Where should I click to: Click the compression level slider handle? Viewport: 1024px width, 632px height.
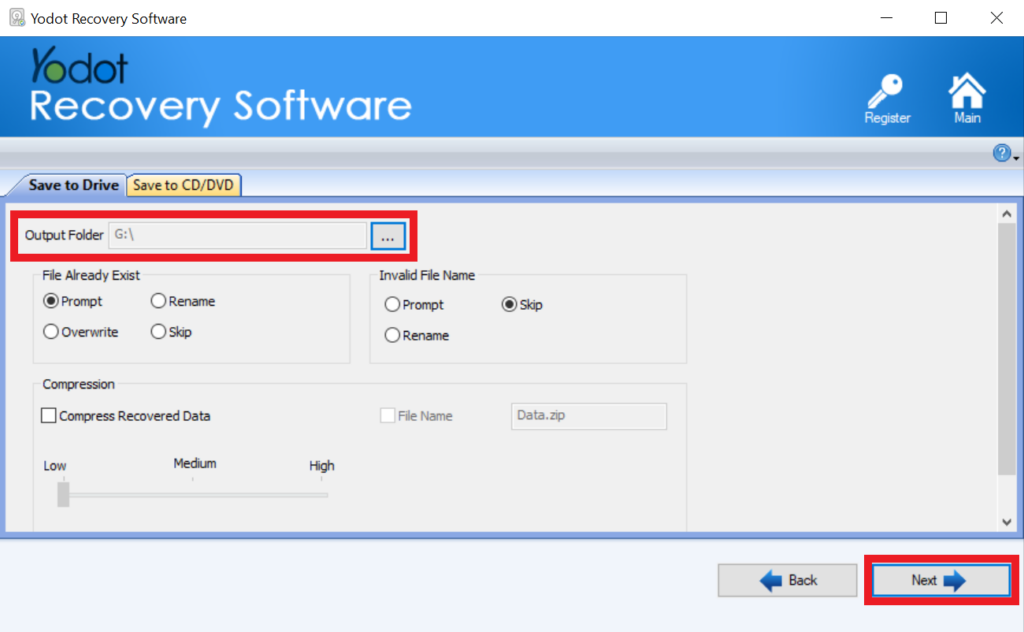pyautogui.click(x=63, y=494)
